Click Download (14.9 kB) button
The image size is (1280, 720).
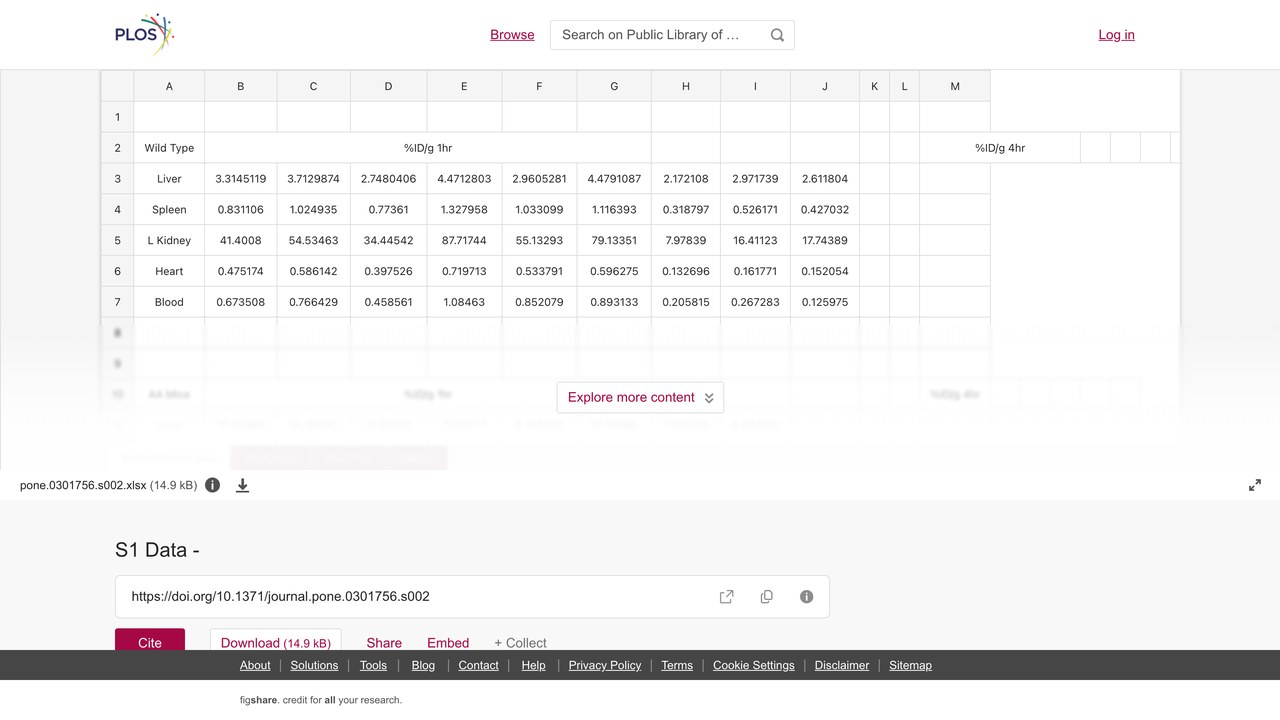tap(276, 642)
